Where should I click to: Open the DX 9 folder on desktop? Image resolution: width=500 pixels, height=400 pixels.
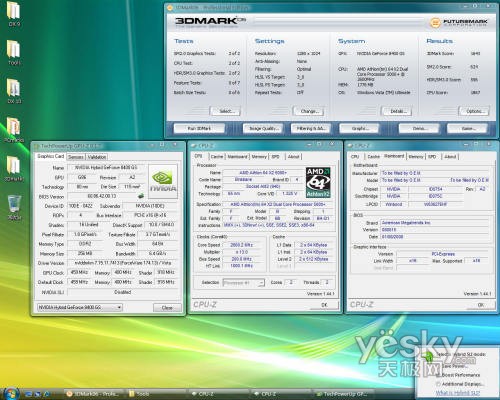[14, 13]
